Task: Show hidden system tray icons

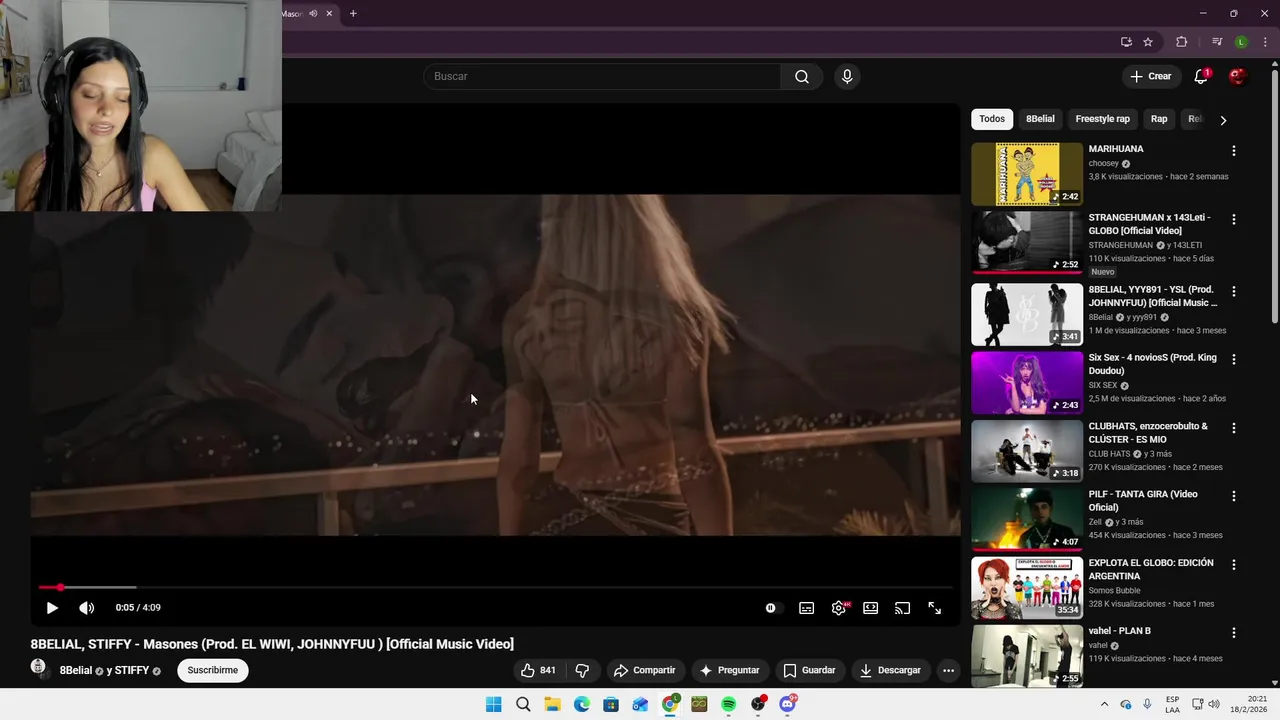Action: click(x=1104, y=704)
